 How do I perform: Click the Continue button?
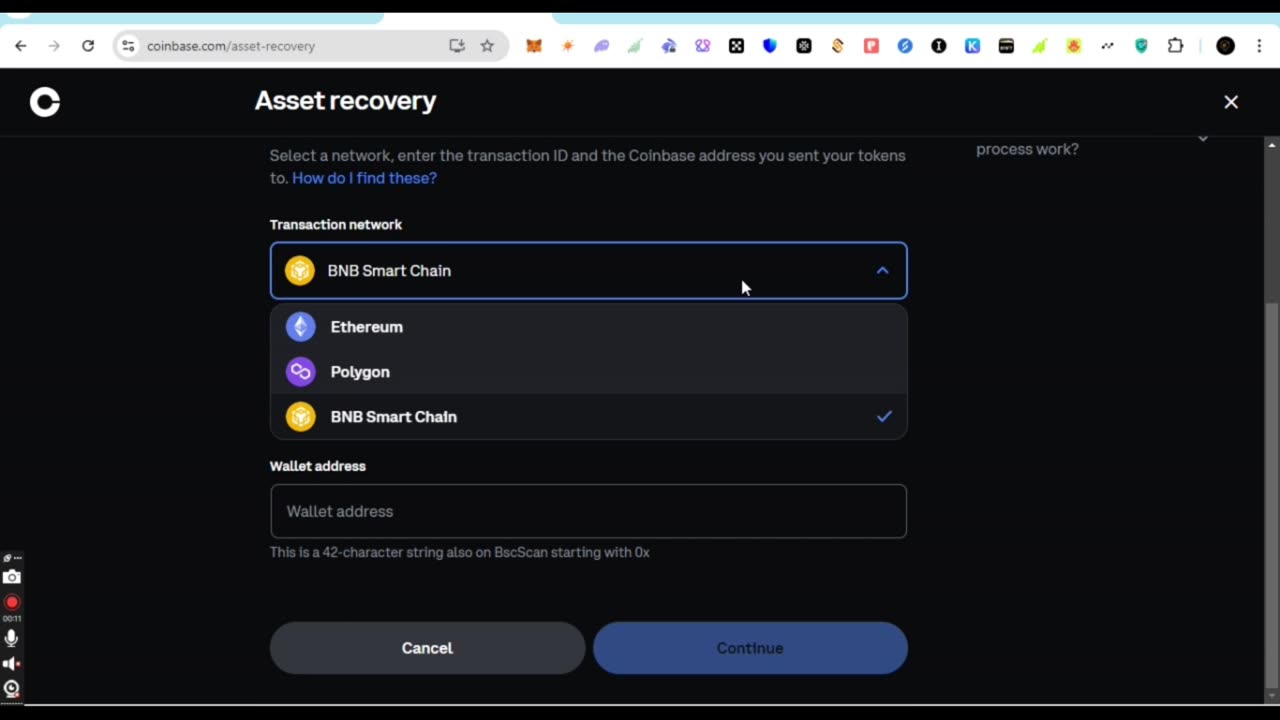coord(750,648)
